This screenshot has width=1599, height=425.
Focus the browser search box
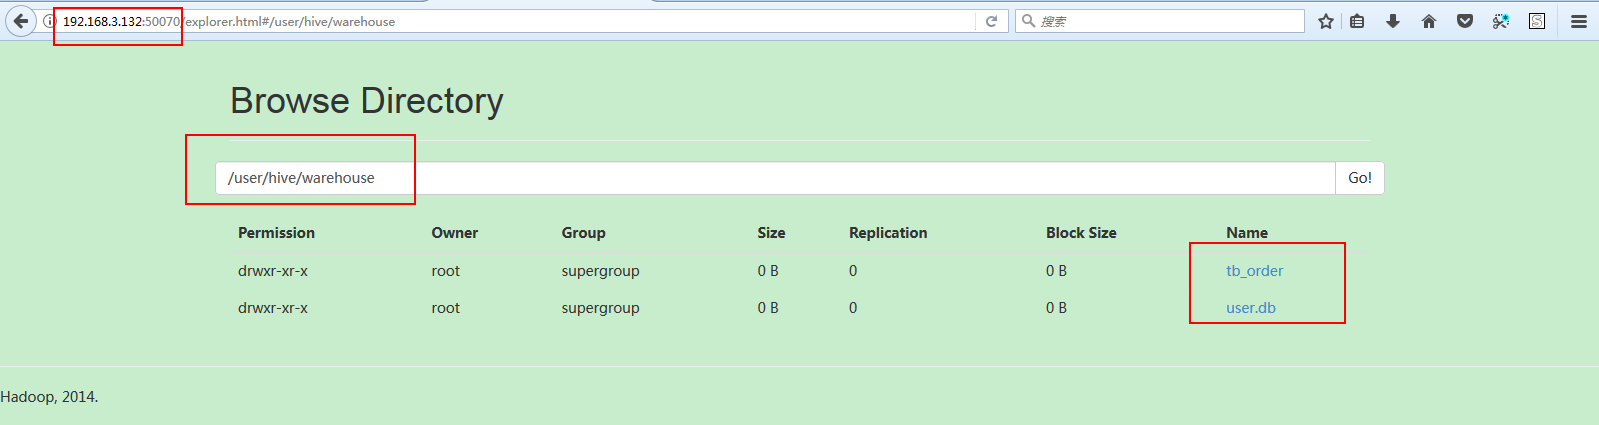(x=1160, y=21)
